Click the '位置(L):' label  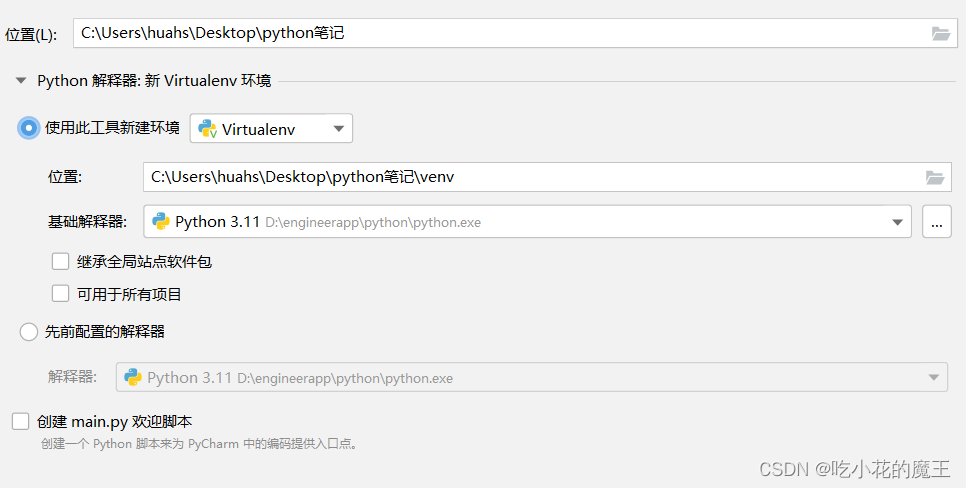[31, 35]
